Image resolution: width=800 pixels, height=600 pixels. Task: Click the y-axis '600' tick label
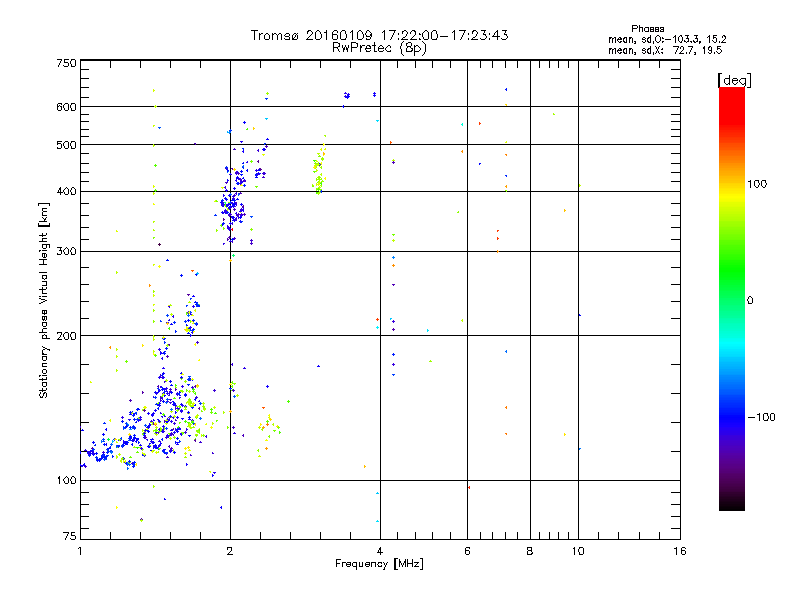tap(66, 107)
